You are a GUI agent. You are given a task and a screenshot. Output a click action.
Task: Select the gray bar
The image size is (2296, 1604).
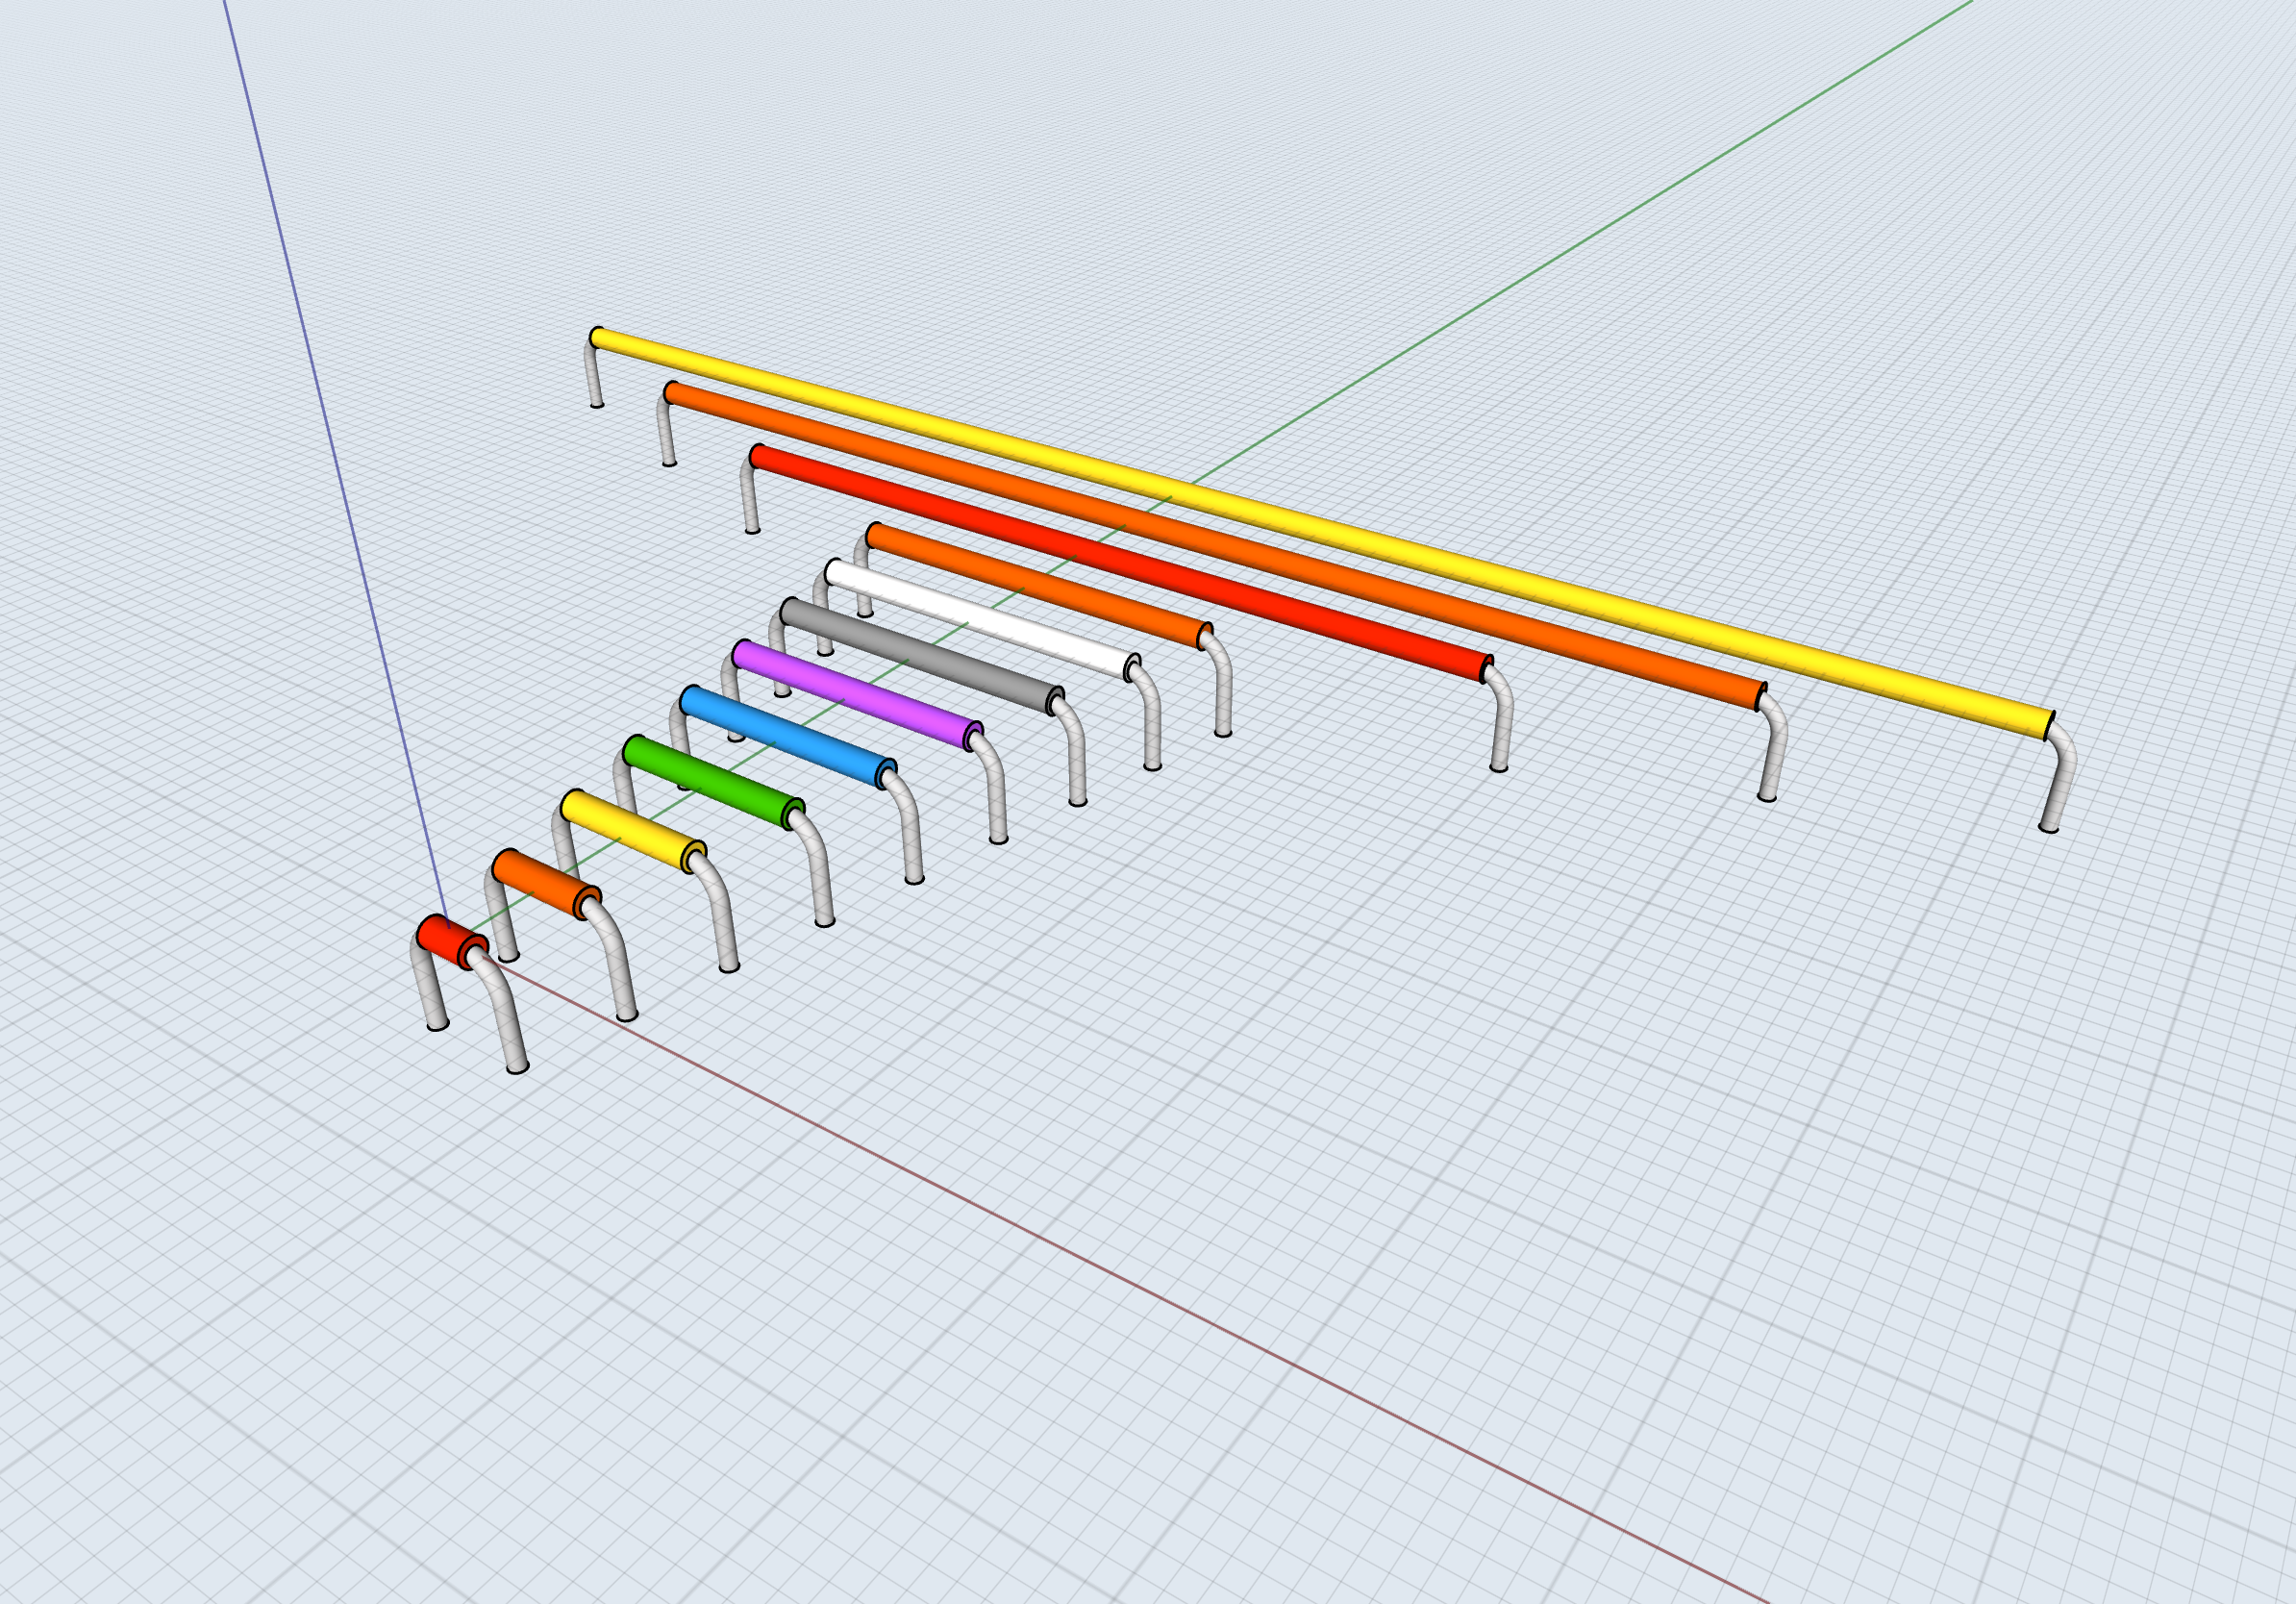click(x=921, y=656)
